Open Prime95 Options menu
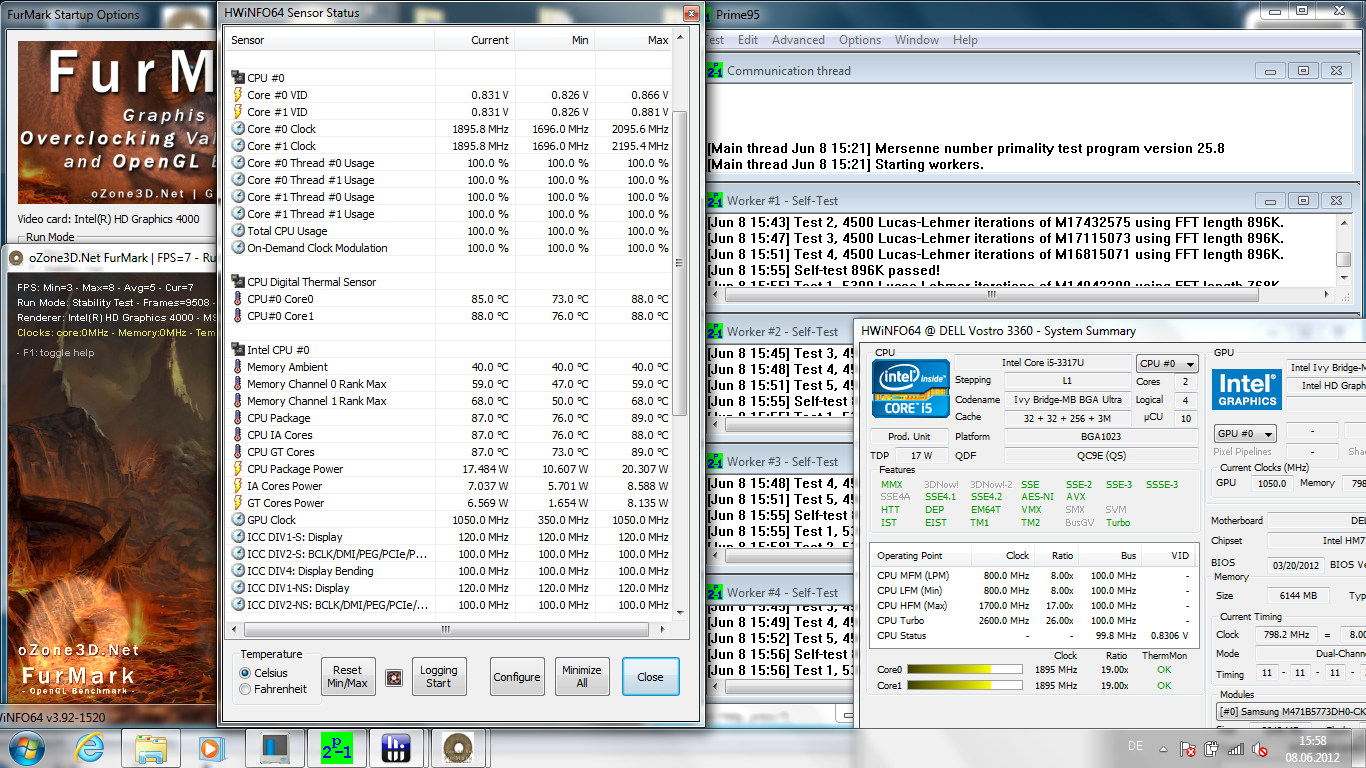 (860, 40)
